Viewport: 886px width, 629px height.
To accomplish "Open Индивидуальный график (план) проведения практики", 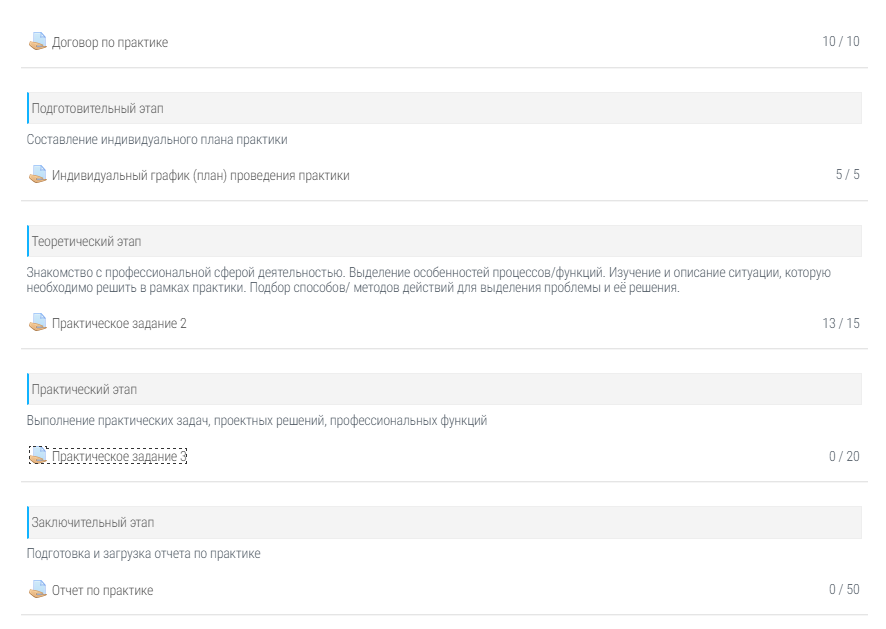I will tap(201, 175).
